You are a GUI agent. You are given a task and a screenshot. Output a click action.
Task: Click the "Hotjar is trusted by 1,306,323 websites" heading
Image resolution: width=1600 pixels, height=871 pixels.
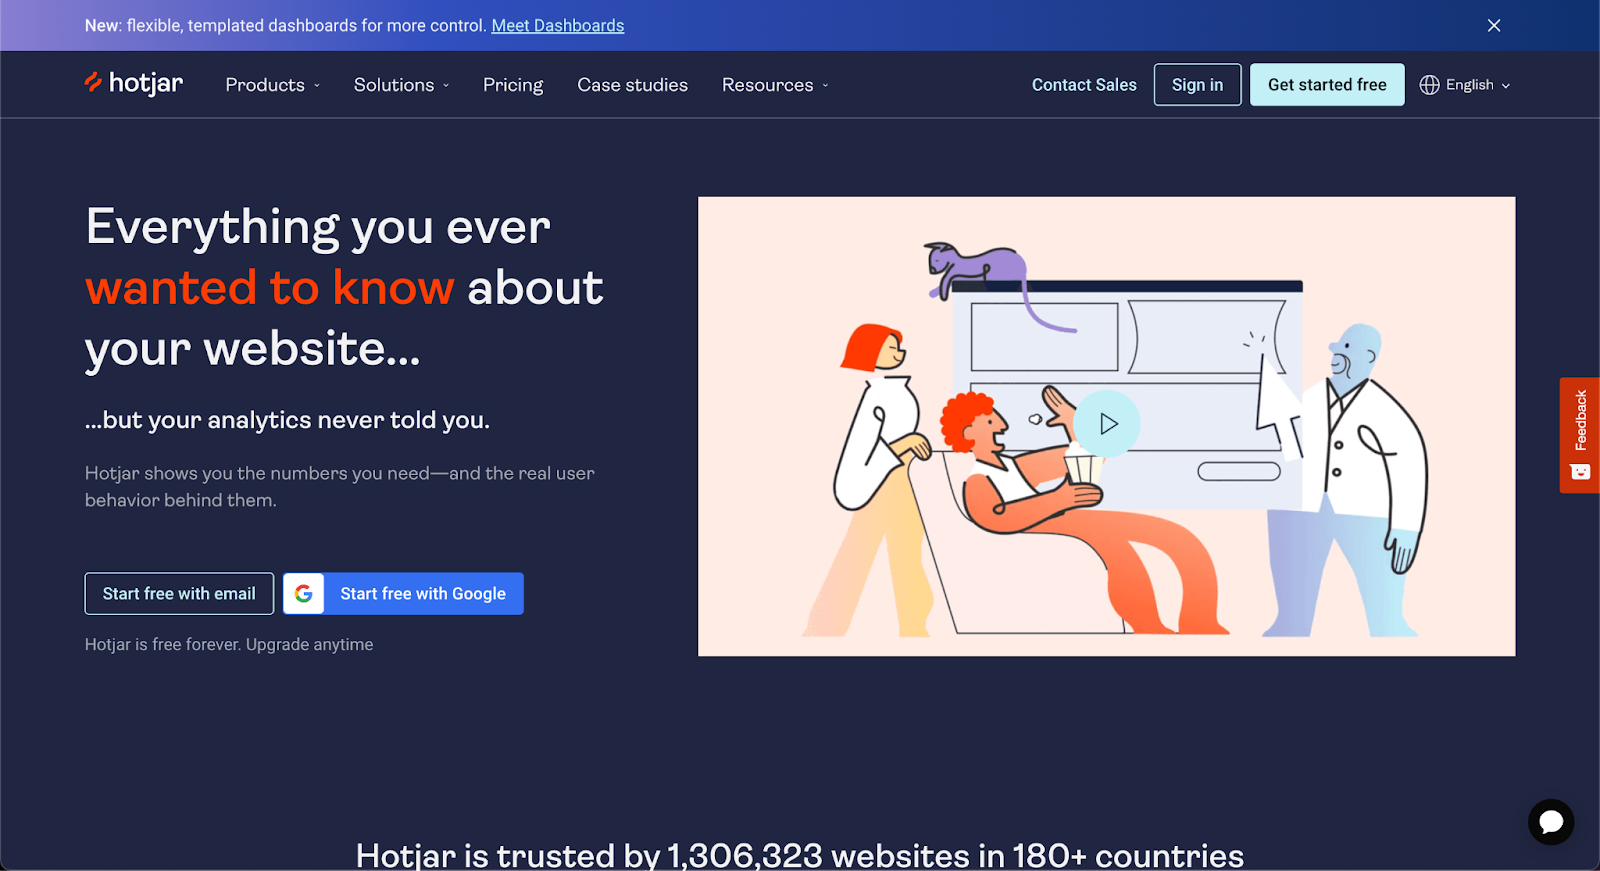tap(800, 855)
